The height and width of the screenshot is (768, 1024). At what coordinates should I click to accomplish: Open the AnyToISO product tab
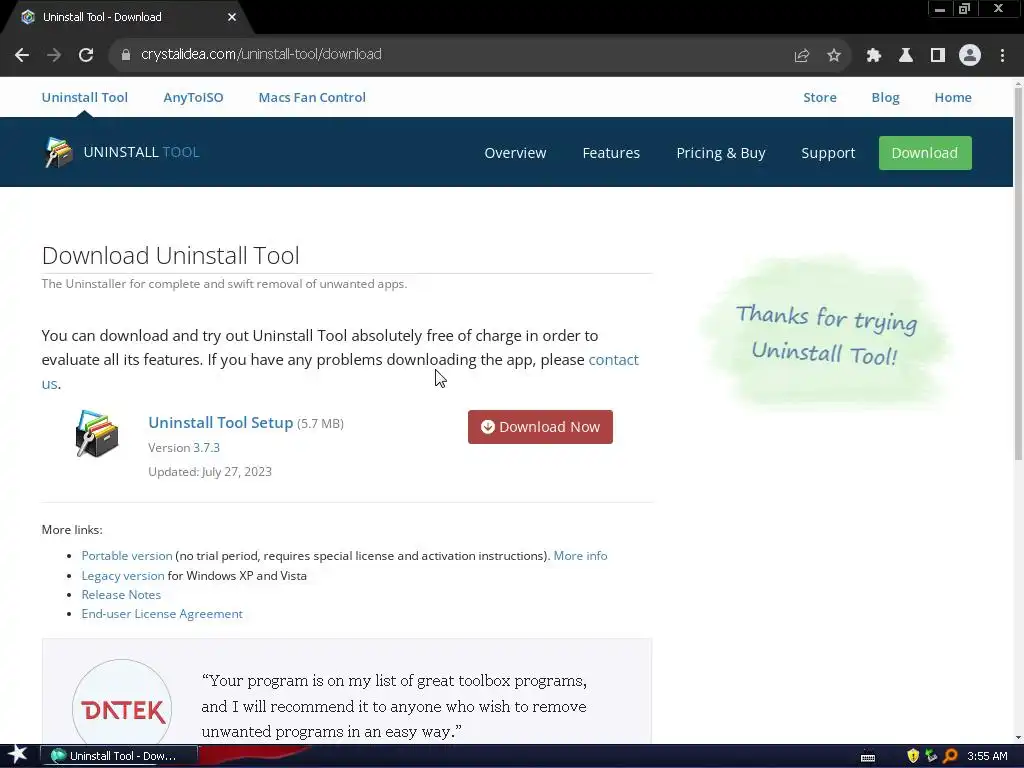pyautogui.click(x=193, y=97)
